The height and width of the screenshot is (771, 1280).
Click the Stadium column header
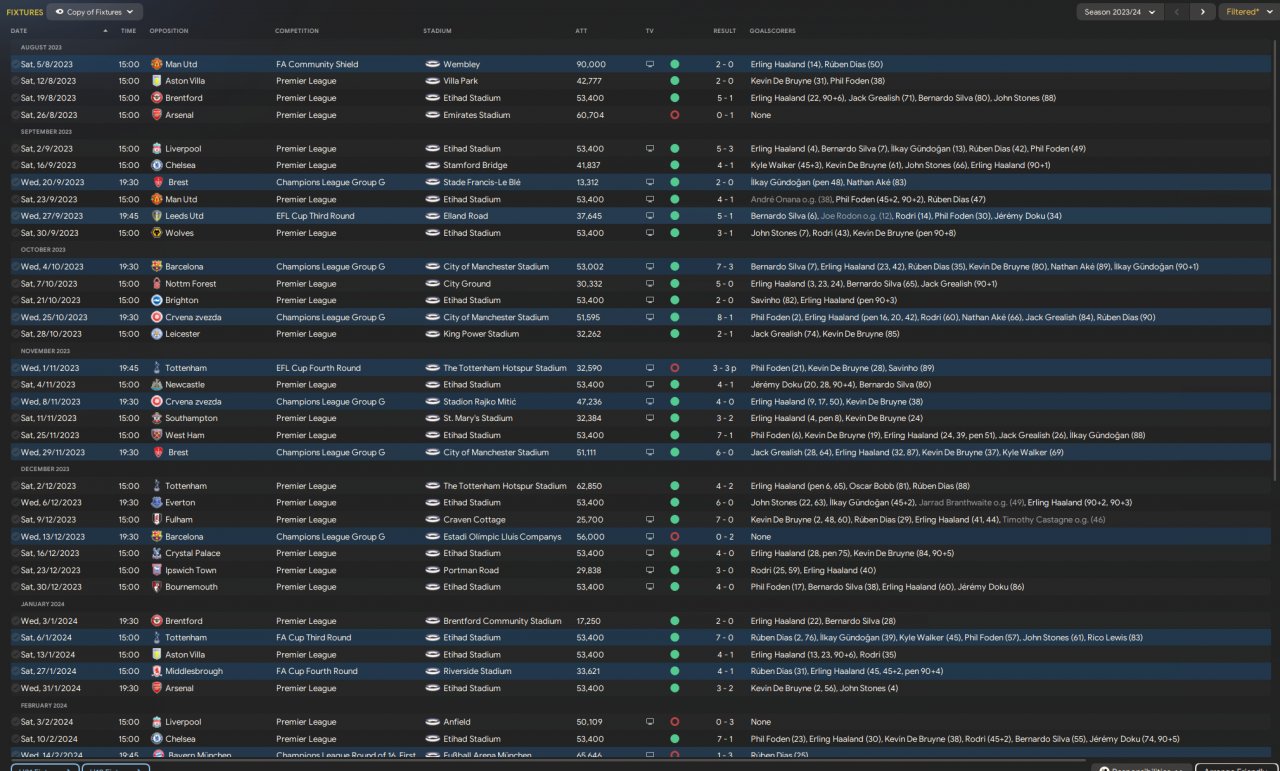click(437, 31)
